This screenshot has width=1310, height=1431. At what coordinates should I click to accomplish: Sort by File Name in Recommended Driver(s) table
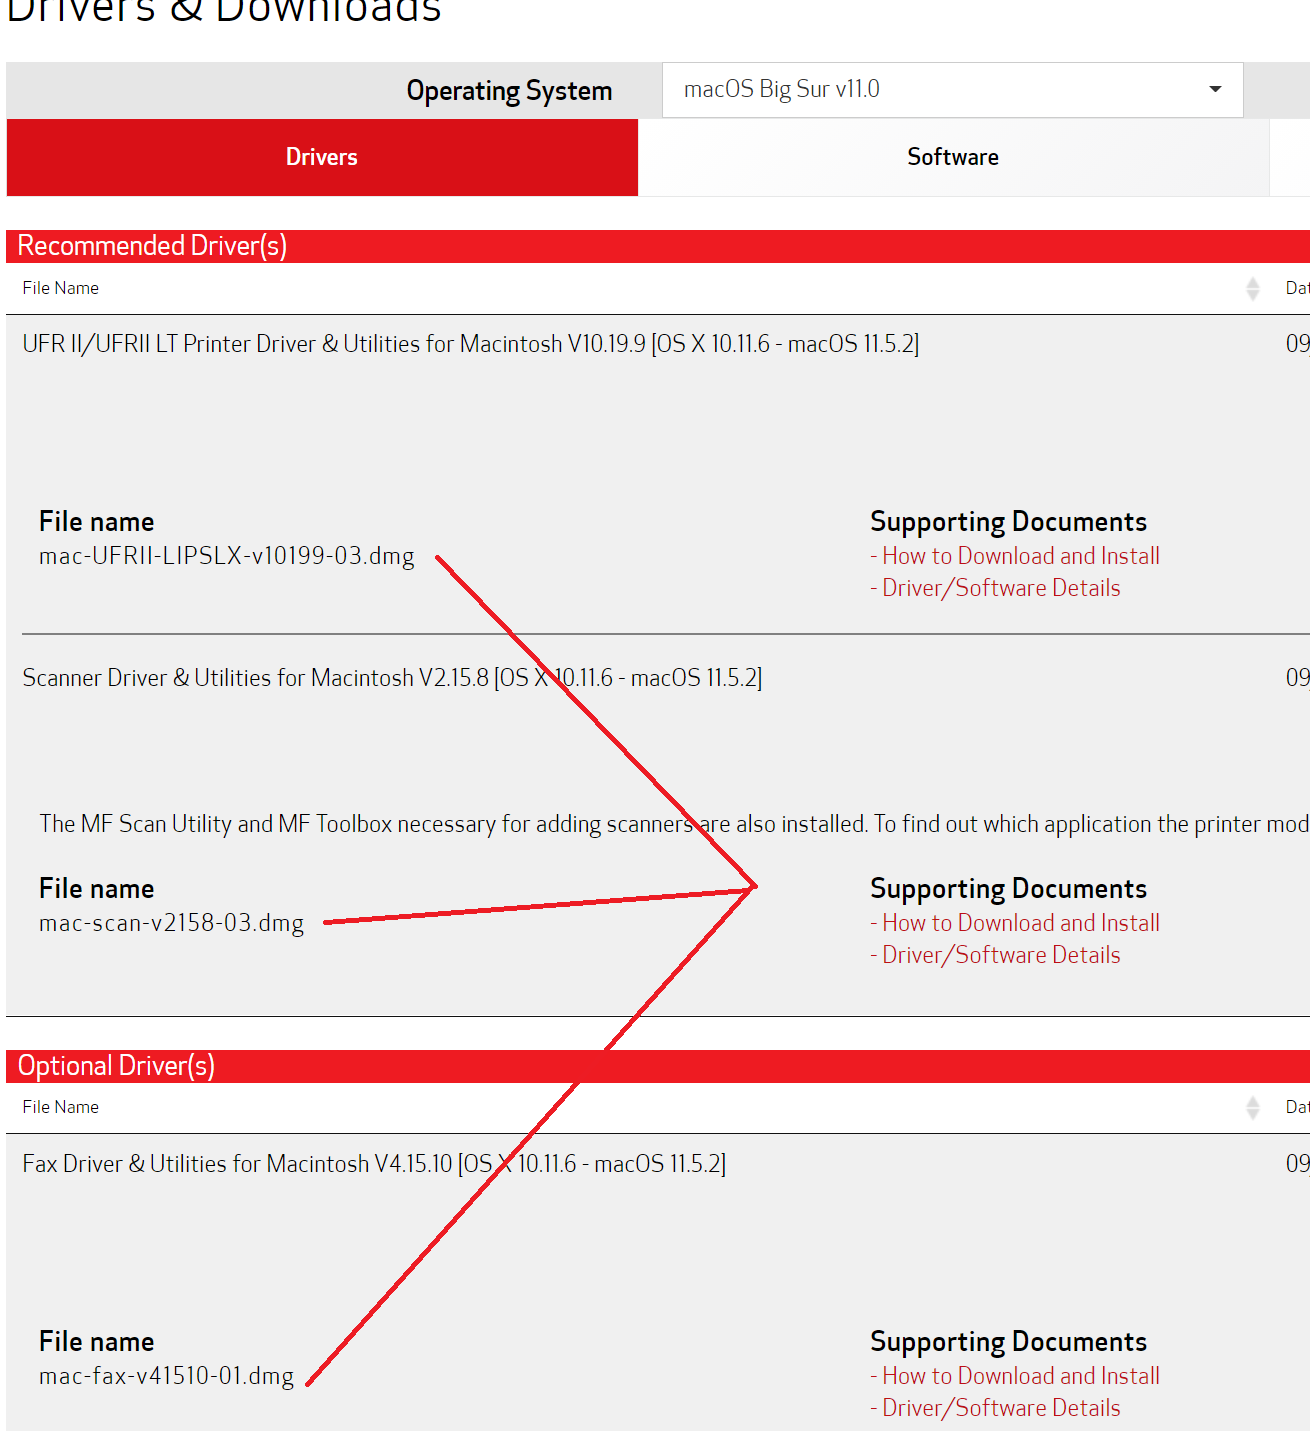pyautogui.click(x=61, y=288)
